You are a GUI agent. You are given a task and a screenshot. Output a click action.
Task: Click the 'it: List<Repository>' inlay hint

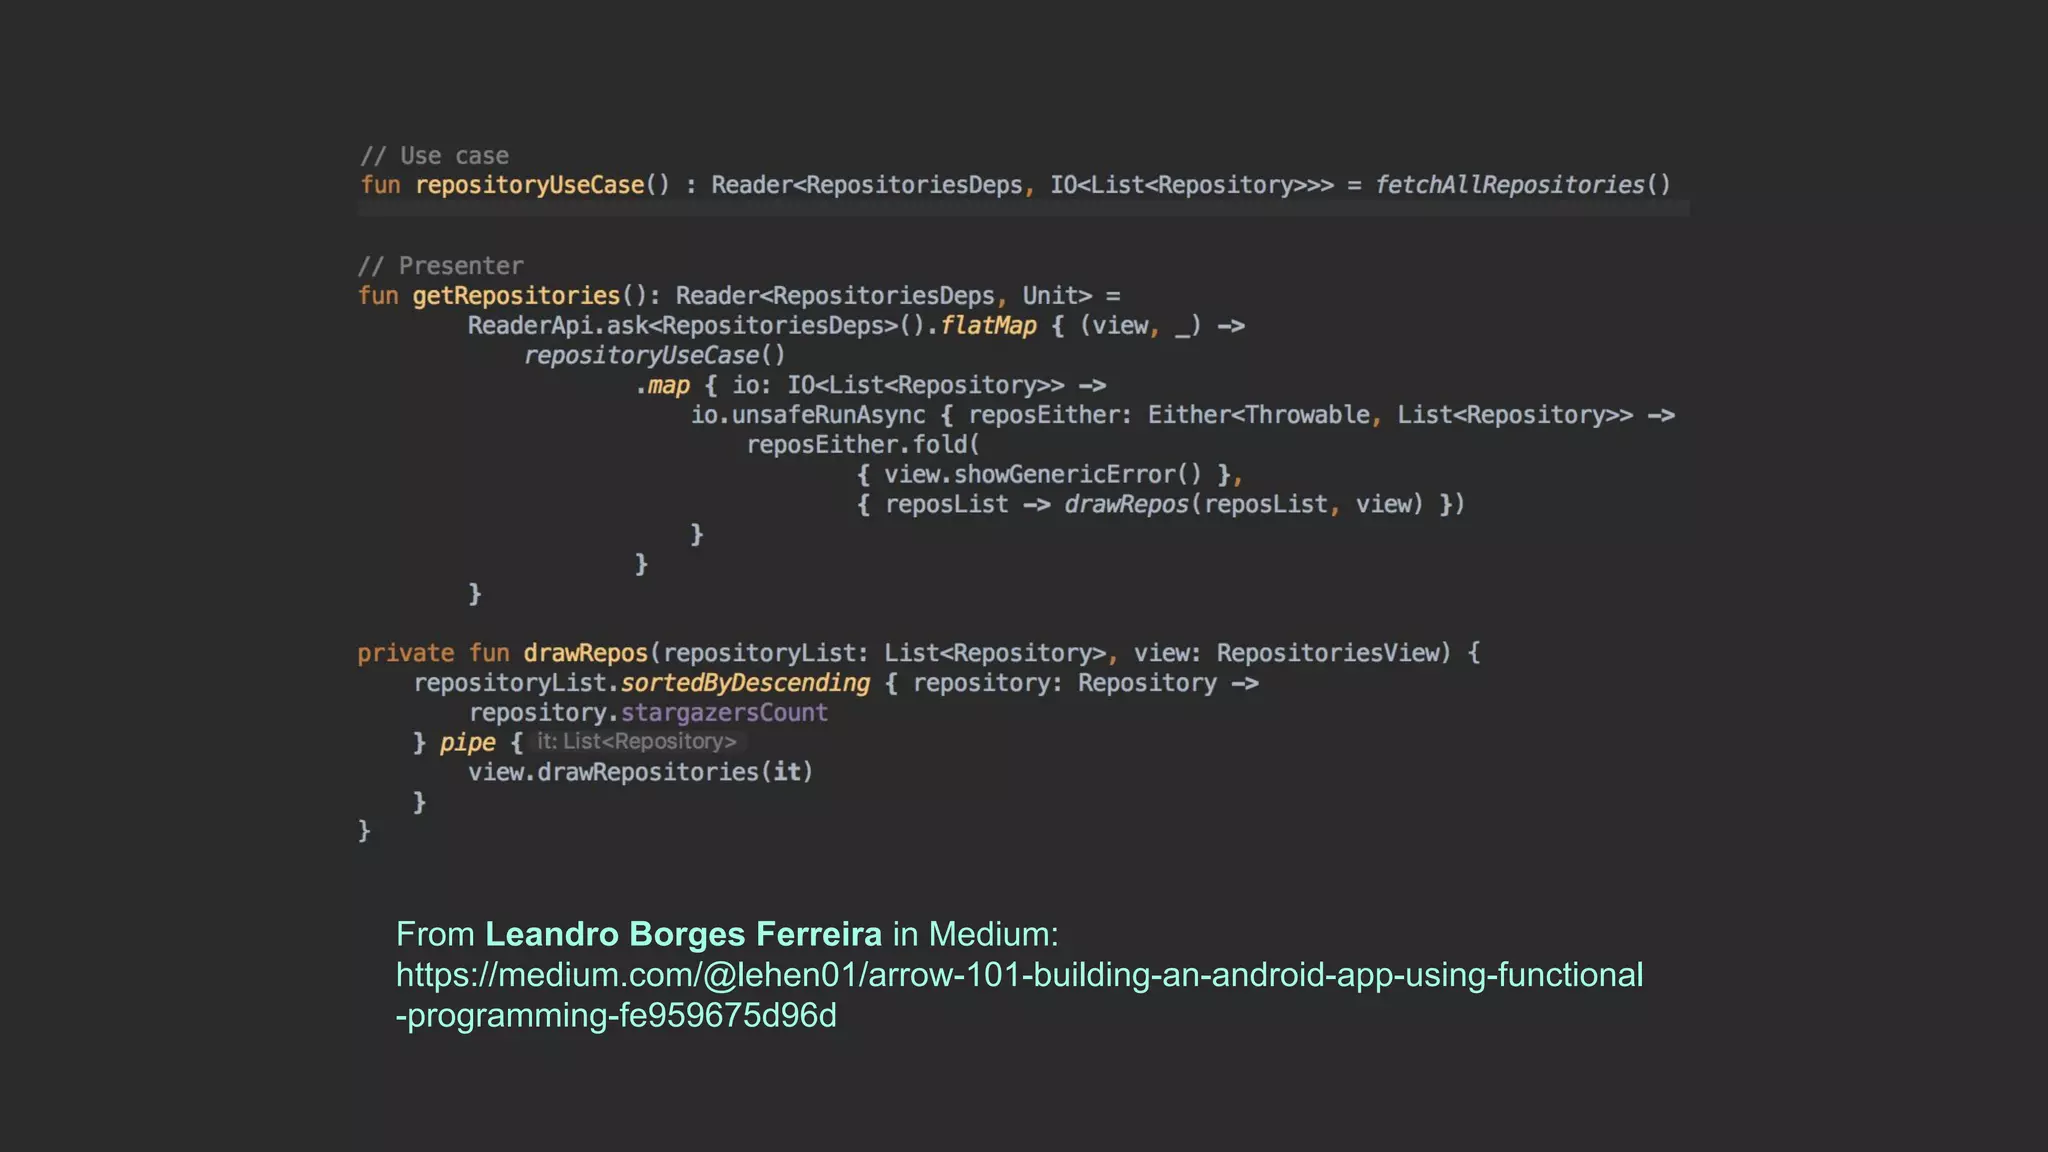click(636, 742)
